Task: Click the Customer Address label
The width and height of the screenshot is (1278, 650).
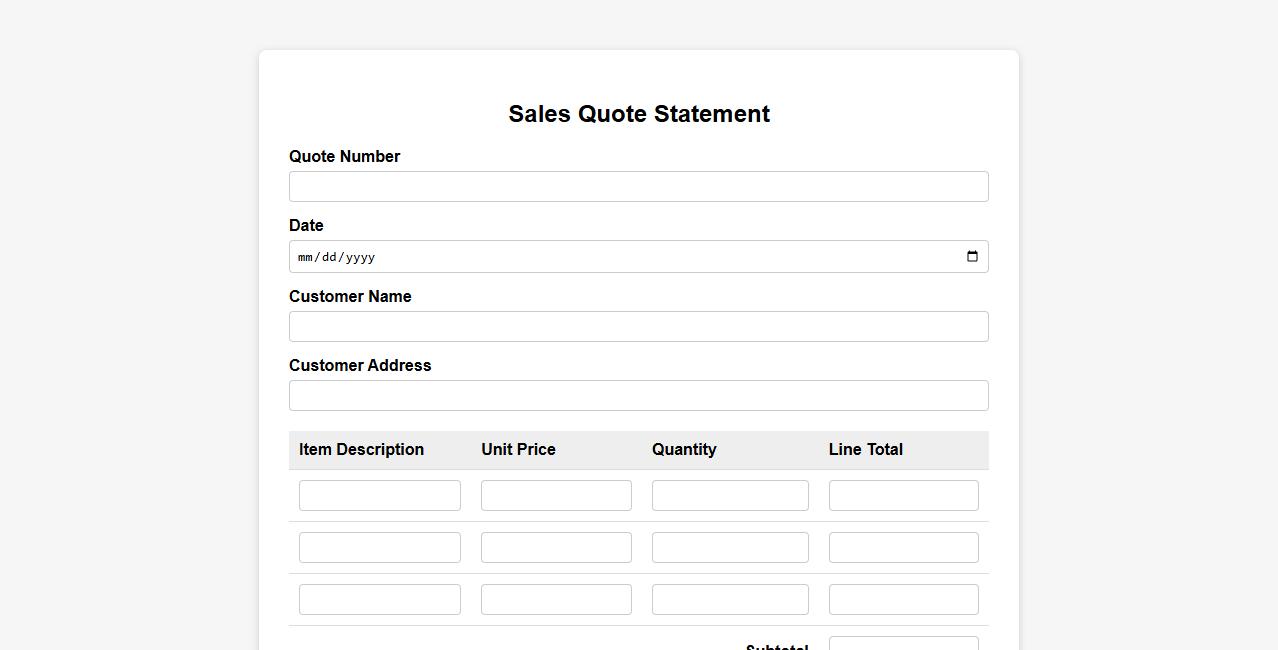Action: click(360, 366)
